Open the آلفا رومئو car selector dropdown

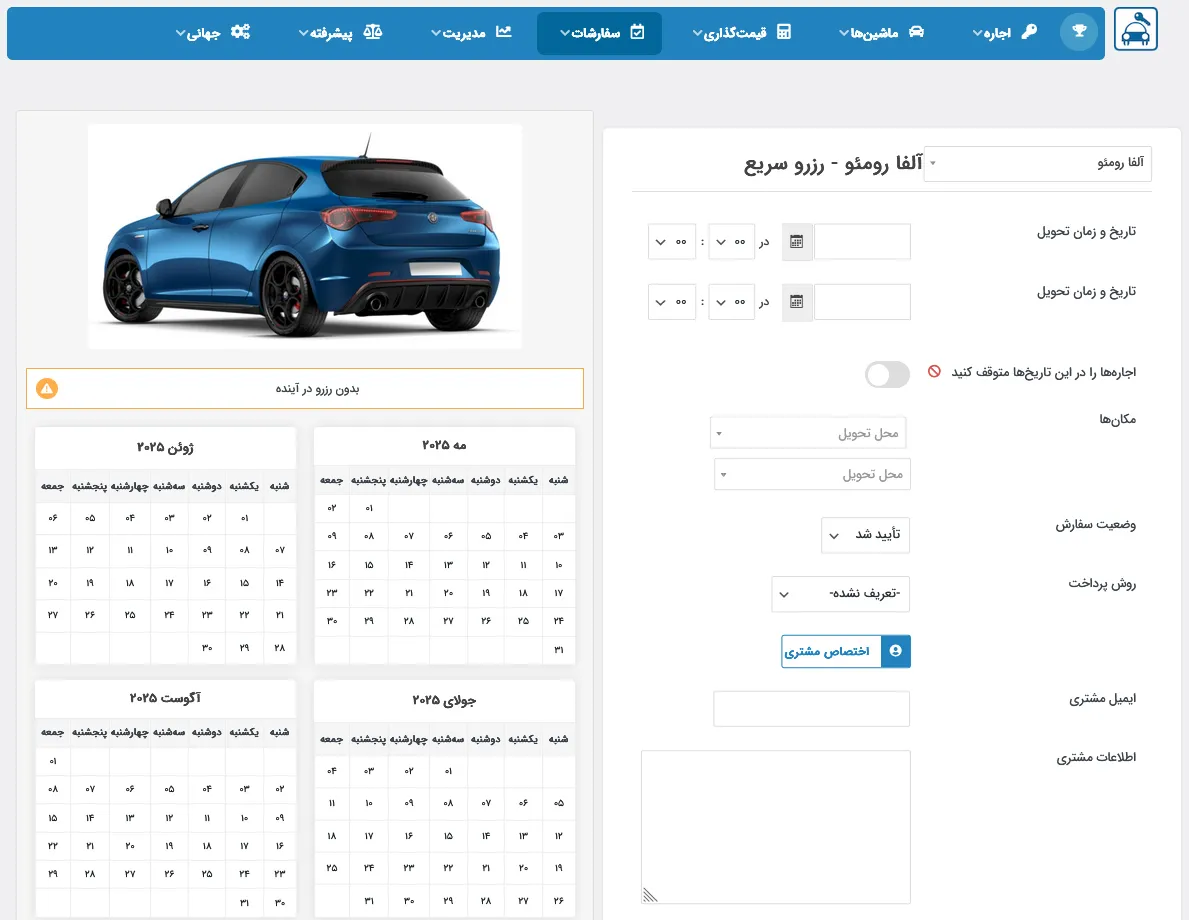click(1037, 163)
